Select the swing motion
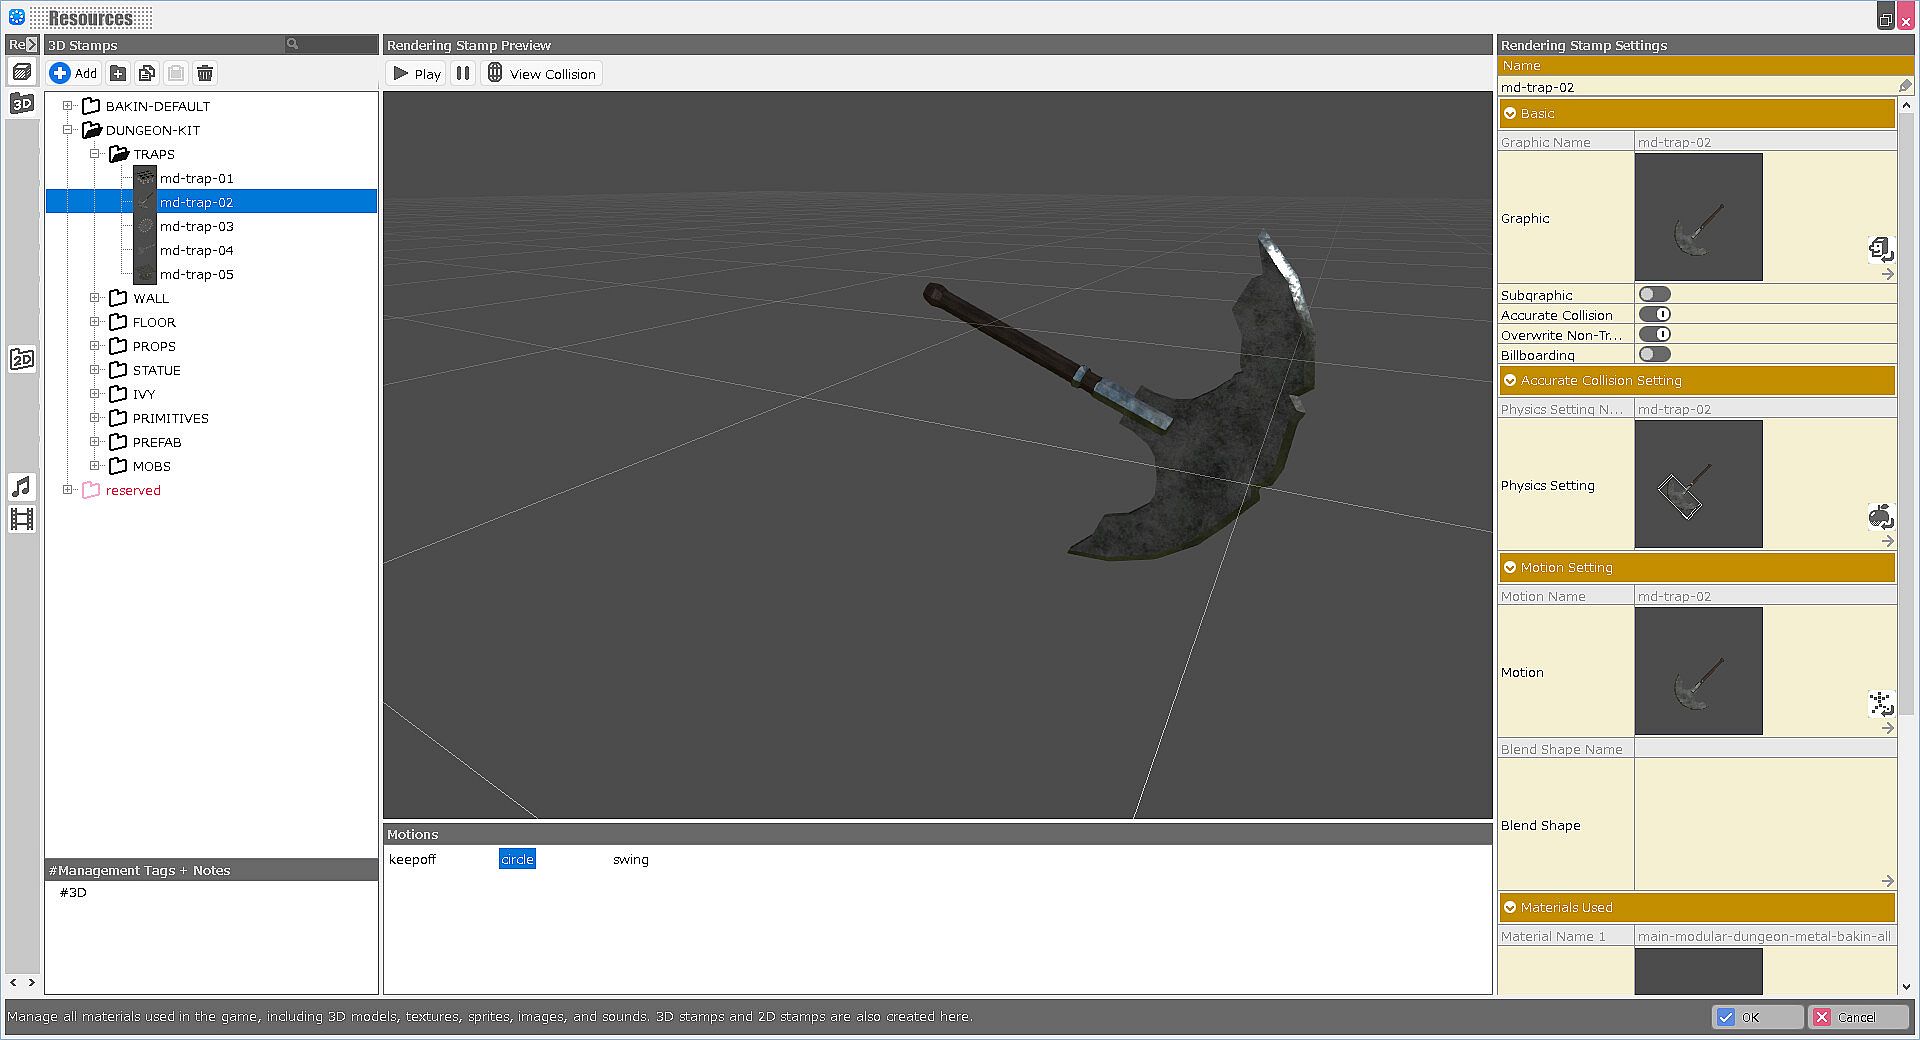The image size is (1920, 1040). click(630, 859)
